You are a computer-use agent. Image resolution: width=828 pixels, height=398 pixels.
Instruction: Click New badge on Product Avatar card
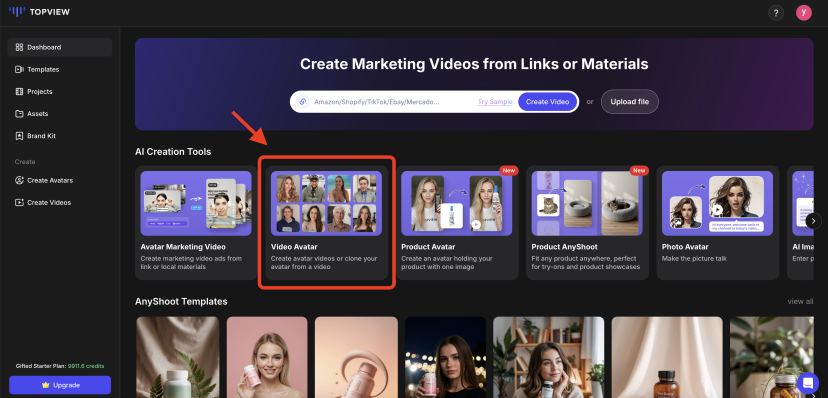tap(509, 170)
